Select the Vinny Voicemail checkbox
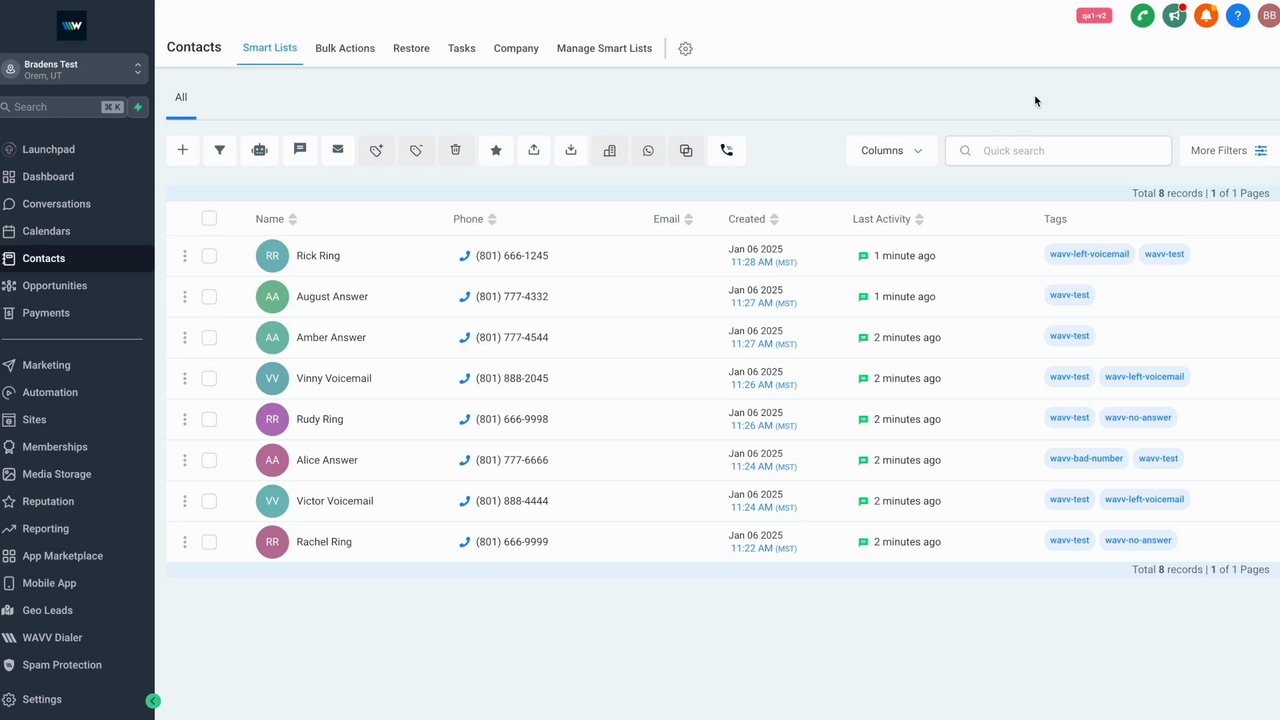 [x=209, y=378]
